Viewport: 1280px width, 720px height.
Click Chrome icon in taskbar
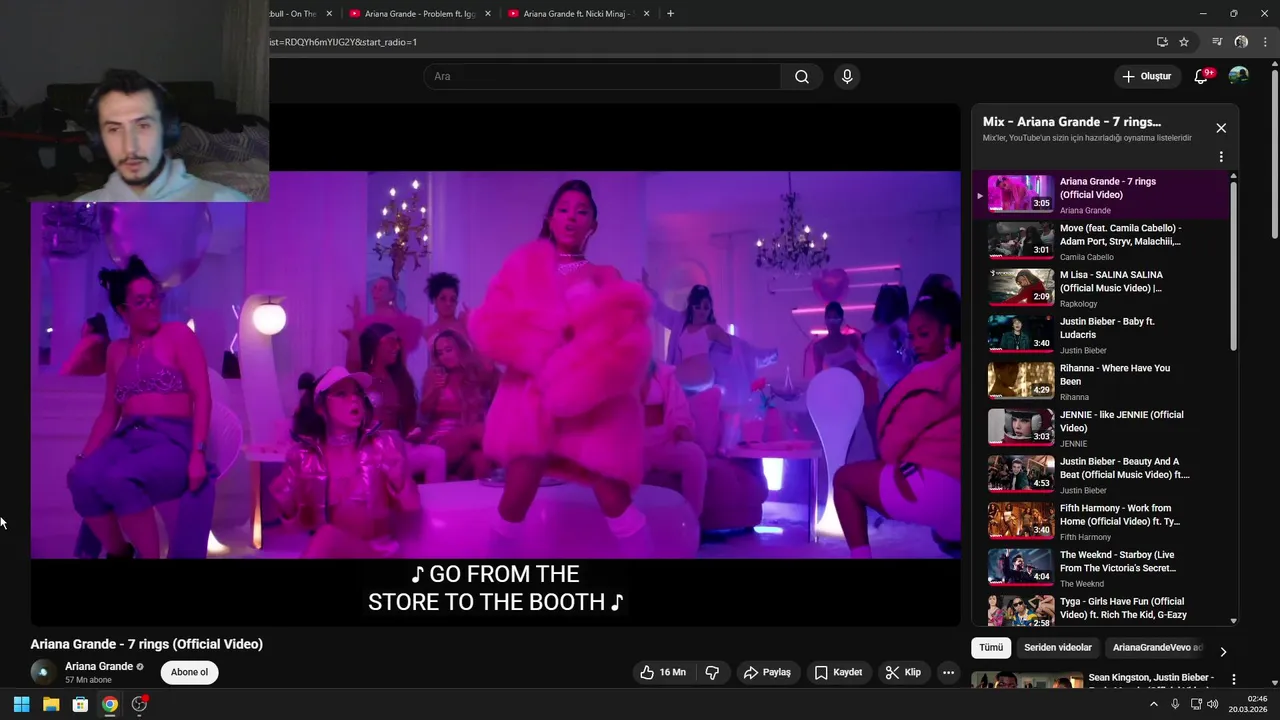[x=110, y=704]
